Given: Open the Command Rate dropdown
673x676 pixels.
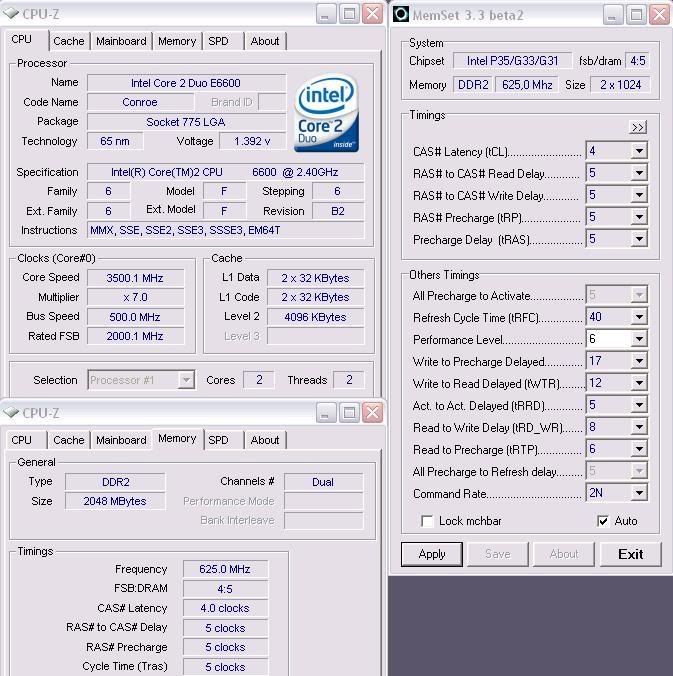Looking at the screenshot, I should 639,493.
